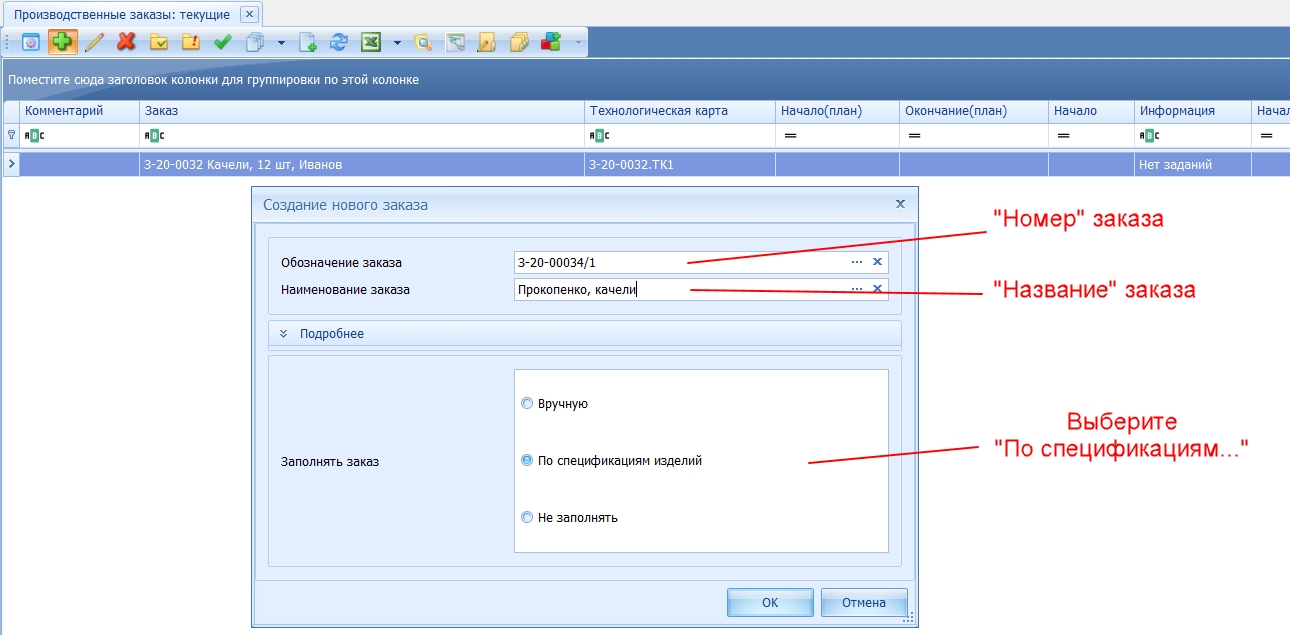Click the 'Технологическая карта' column header

[659, 111]
